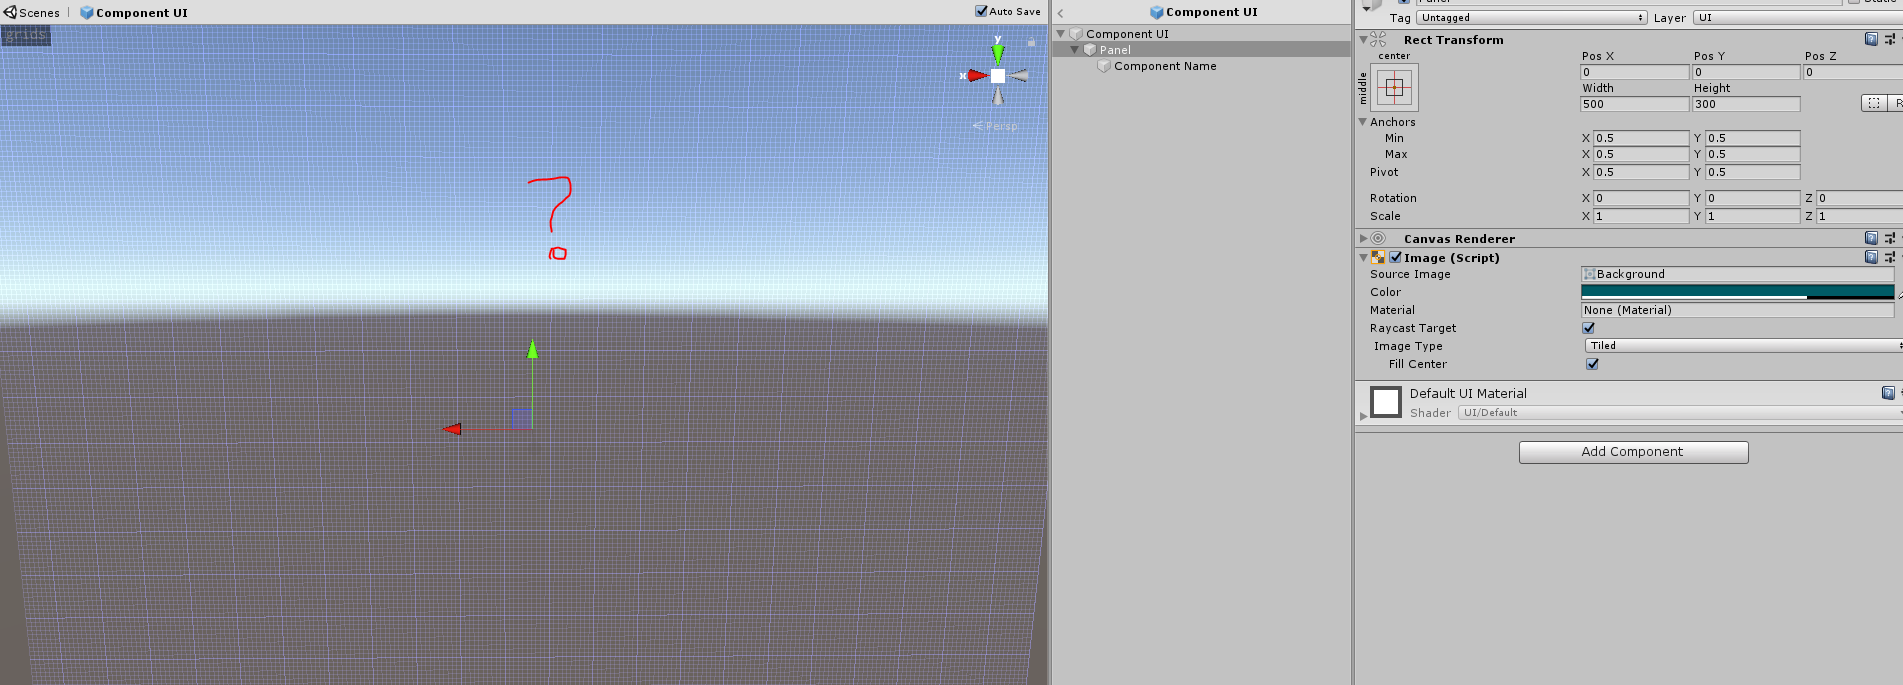Click the green Y move-handle arrow in scene
The width and height of the screenshot is (1903, 685).
[x=532, y=349]
